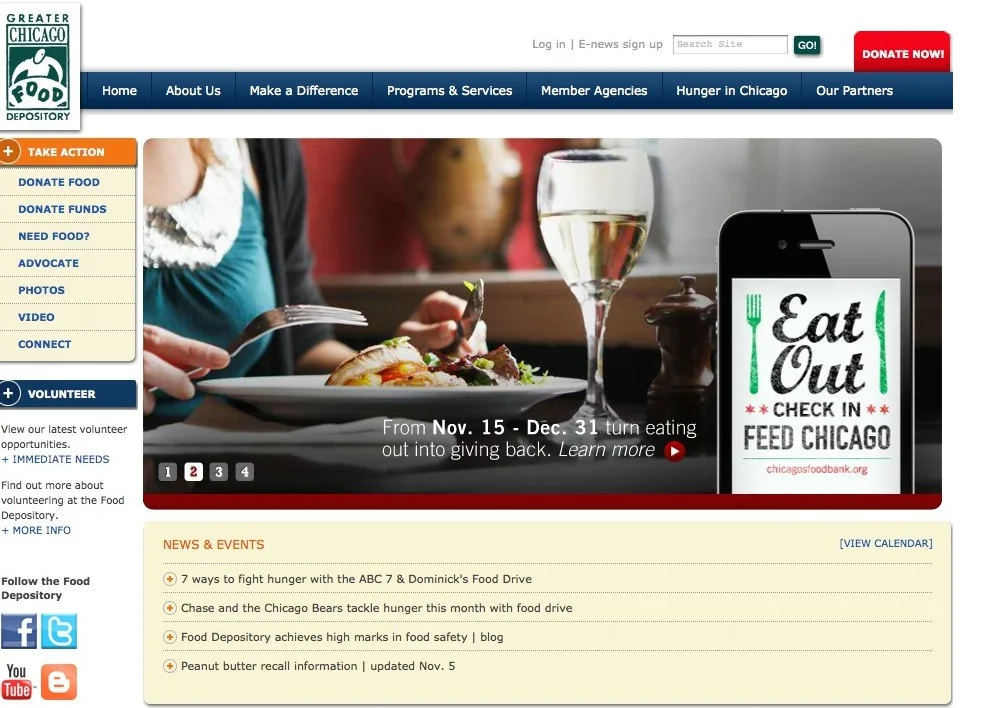The height and width of the screenshot is (708, 998).
Task: Select Donate Funds in the sidebar
Action: (62, 209)
